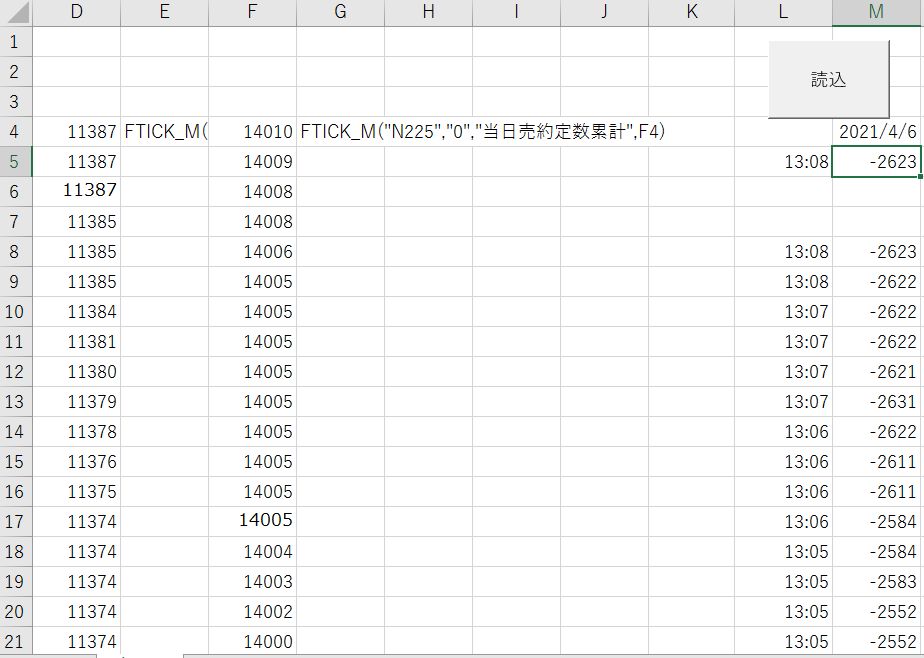Select column K via its header
Screen dimensions: 924x658
coord(691,12)
